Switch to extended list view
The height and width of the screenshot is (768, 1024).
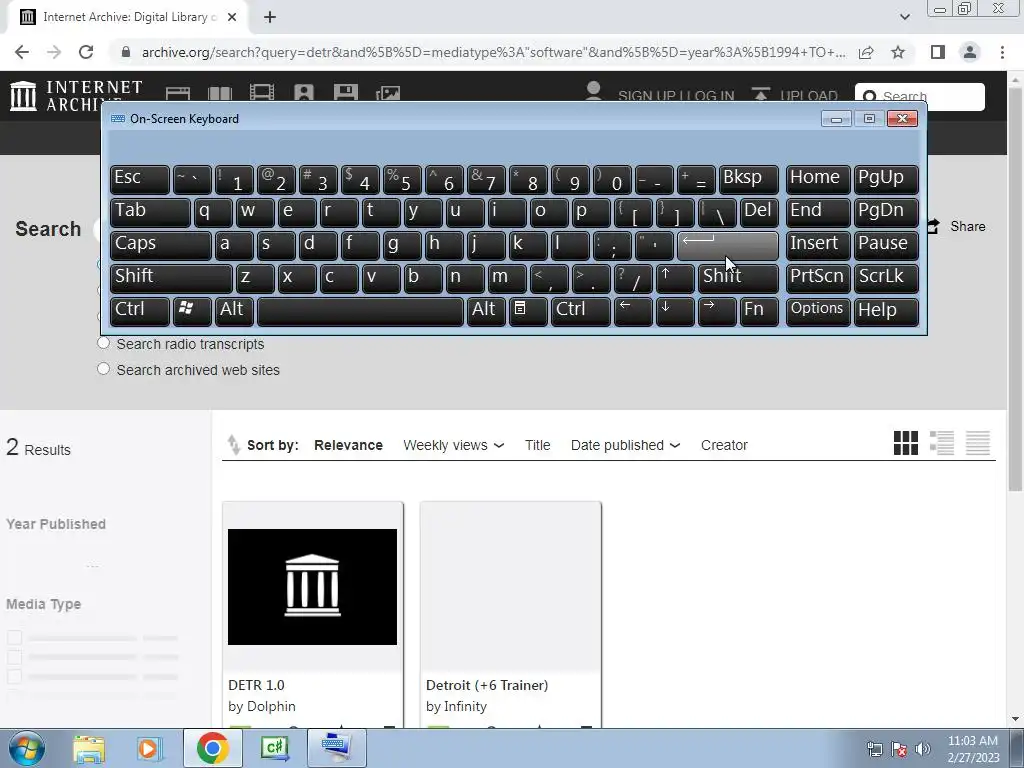pyautogui.click(x=942, y=443)
